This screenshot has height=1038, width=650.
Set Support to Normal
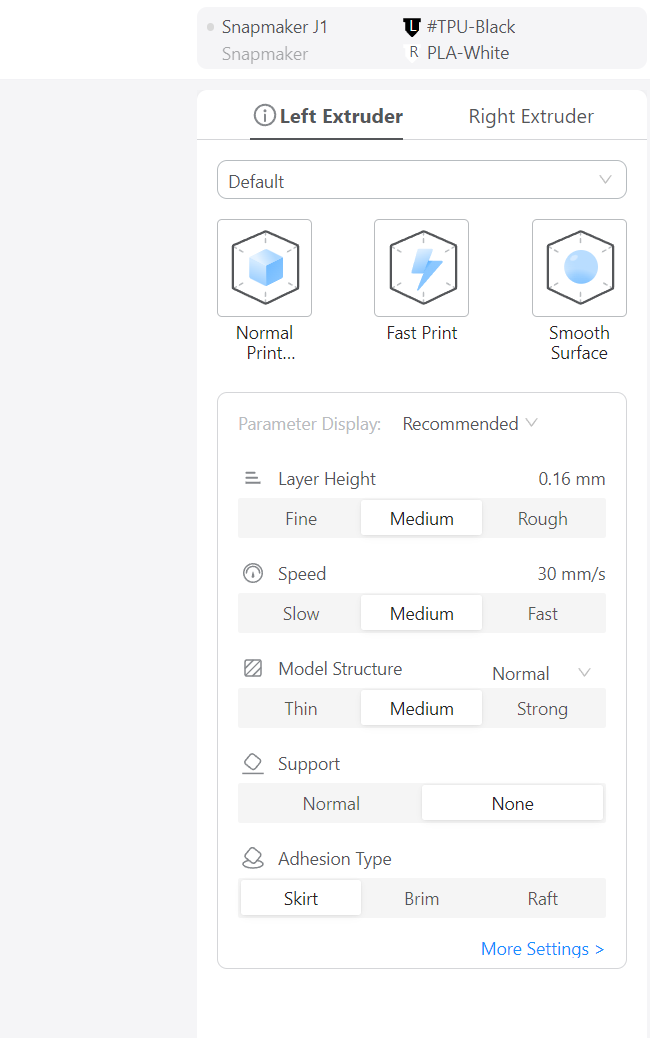(x=331, y=803)
